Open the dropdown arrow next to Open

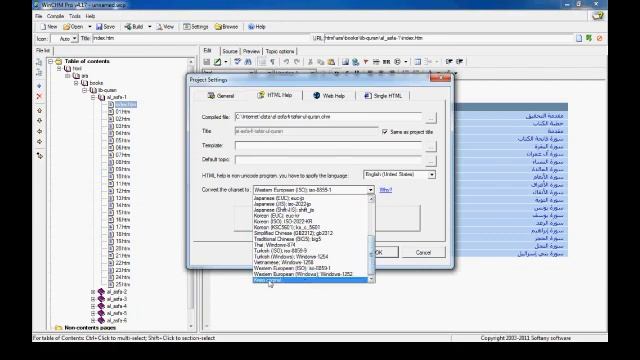(90, 27)
